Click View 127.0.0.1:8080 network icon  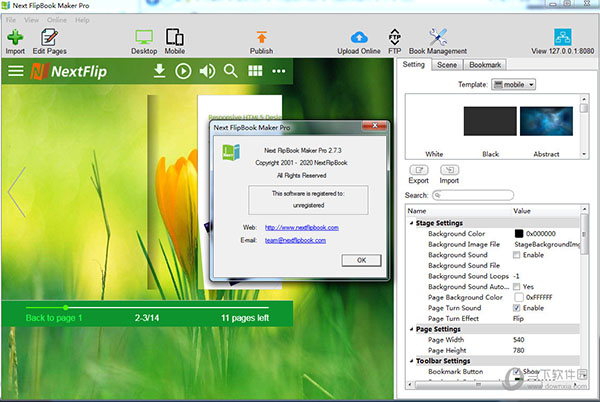(x=562, y=37)
